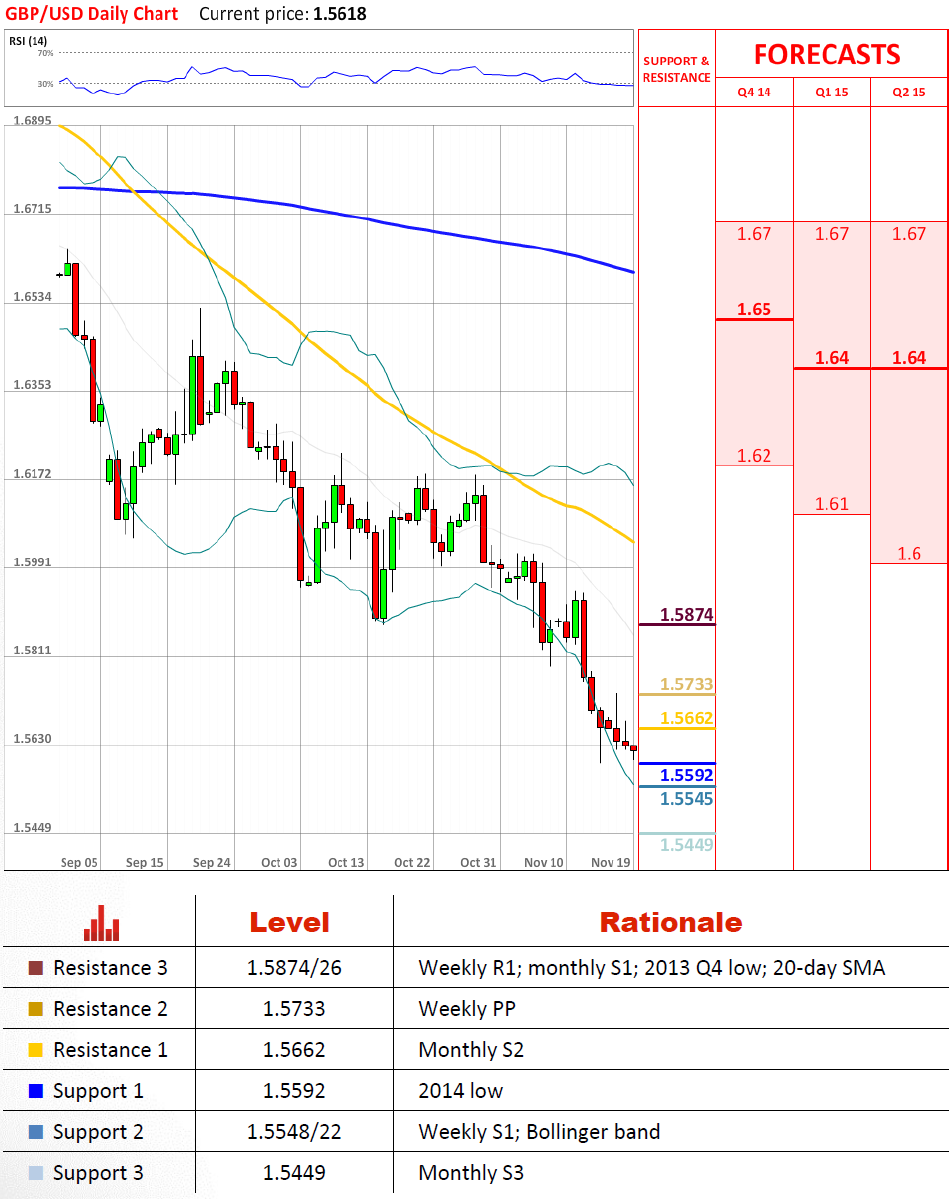Click the 1.65 median forecast for Q4 14
This screenshot has width=952, height=1199.
(754, 309)
